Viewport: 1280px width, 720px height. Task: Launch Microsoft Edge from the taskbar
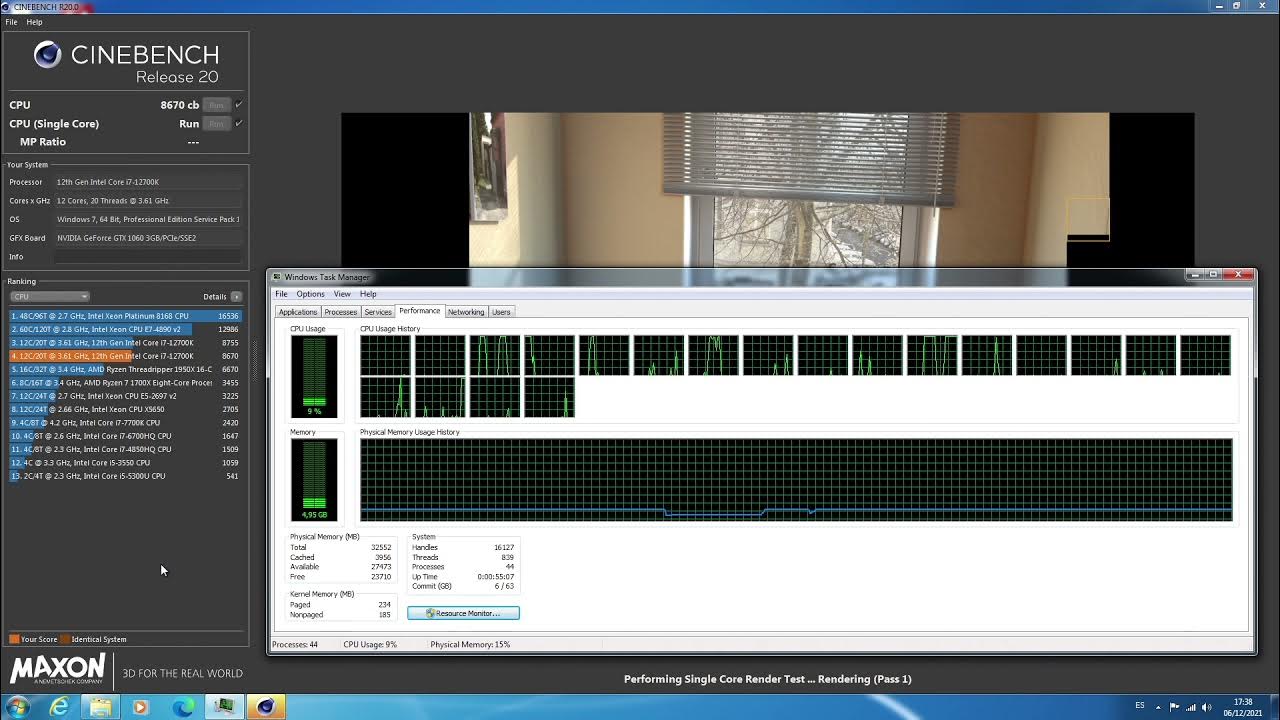pos(183,707)
